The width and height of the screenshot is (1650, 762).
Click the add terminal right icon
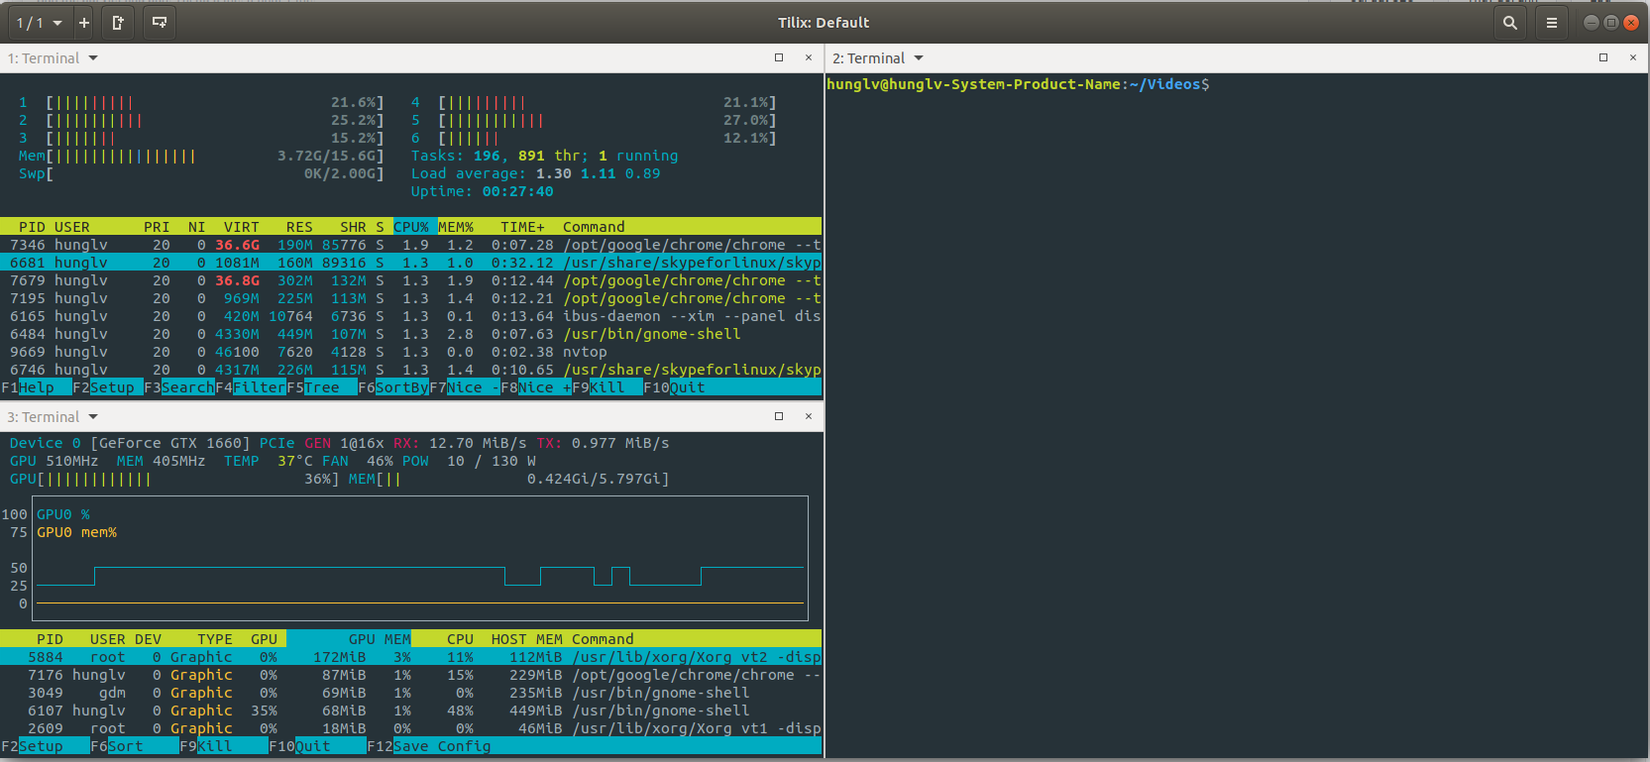coord(118,22)
